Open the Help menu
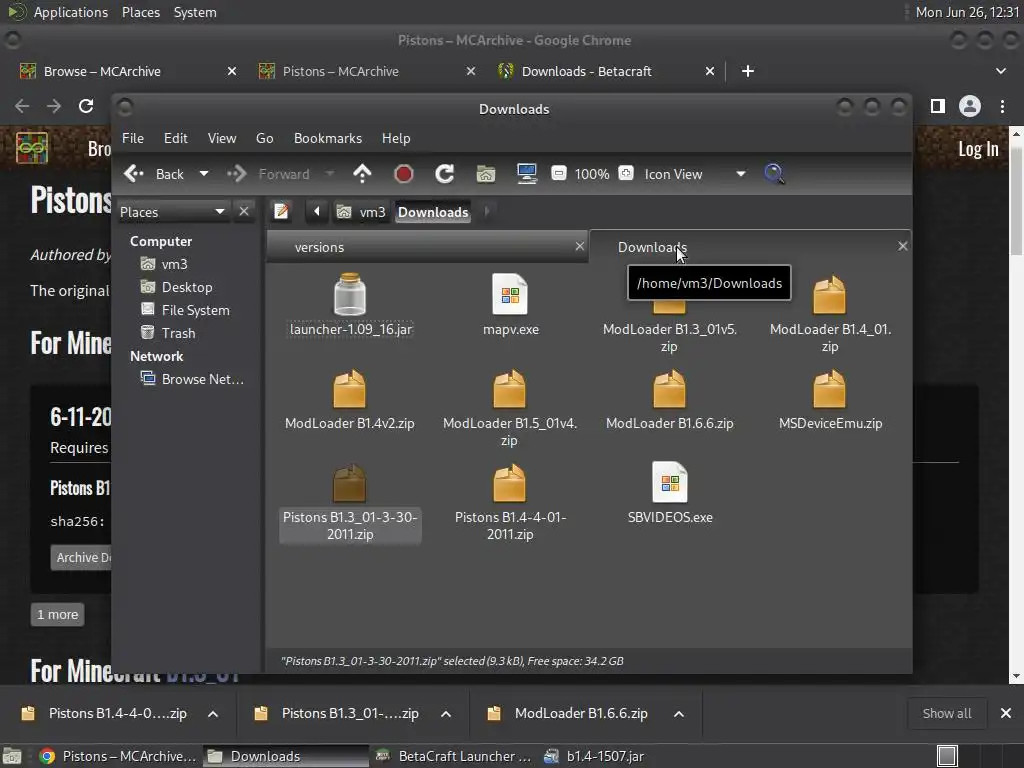Screen dimensions: 1024x768 point(396,138)
